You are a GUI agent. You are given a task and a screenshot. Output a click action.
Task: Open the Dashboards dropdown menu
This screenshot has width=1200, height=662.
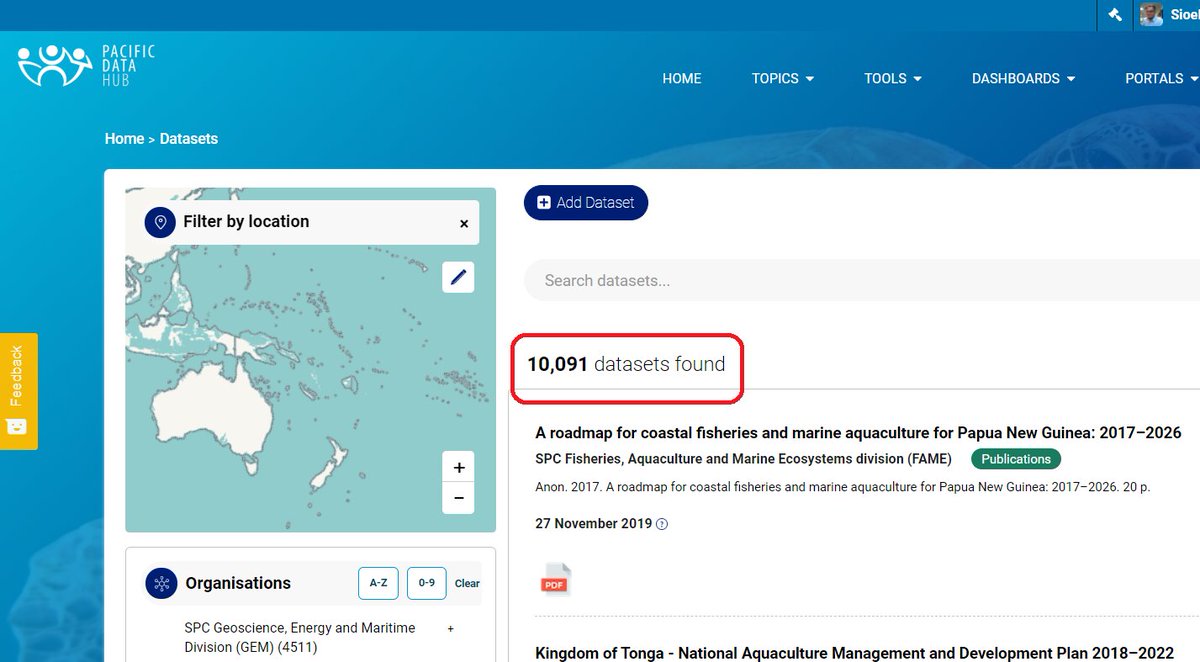[1024, 78]
